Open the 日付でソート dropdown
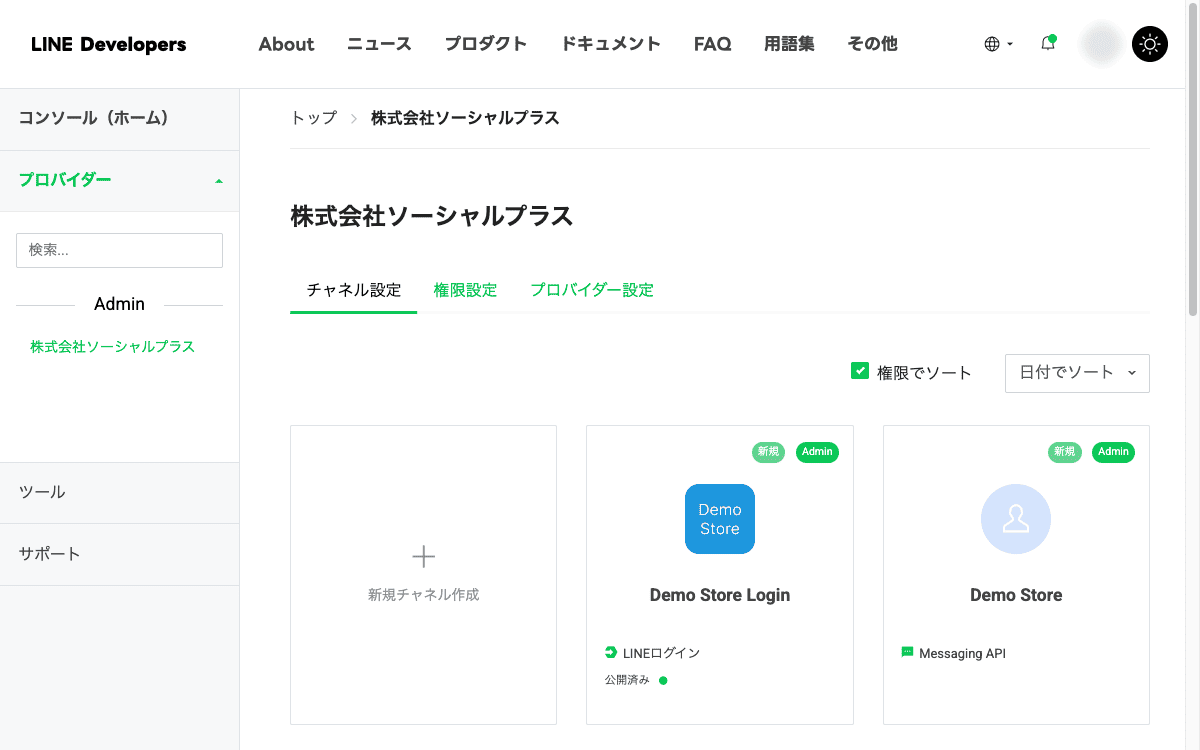This screenshot has height=750, width=1200. (1077, 373)
